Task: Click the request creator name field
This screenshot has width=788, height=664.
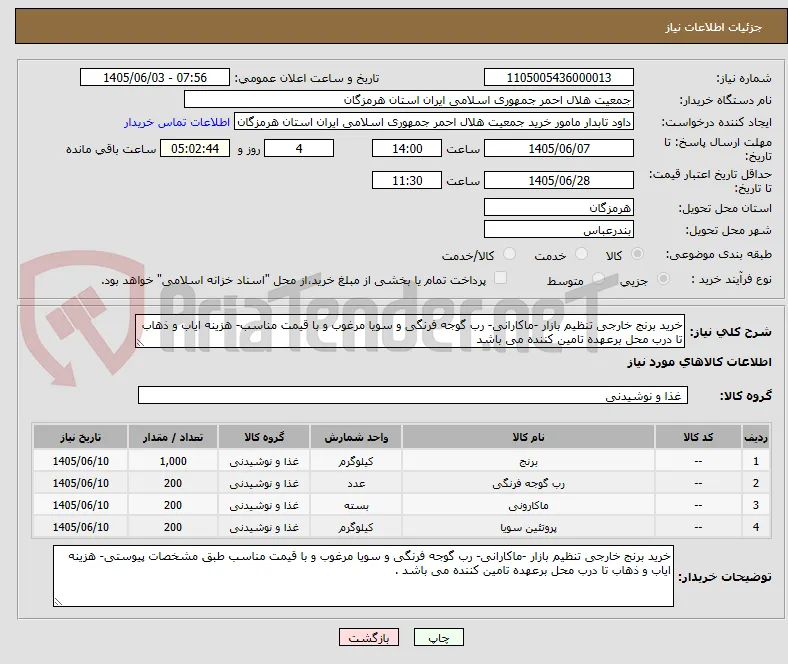Action: coord(434,122)
